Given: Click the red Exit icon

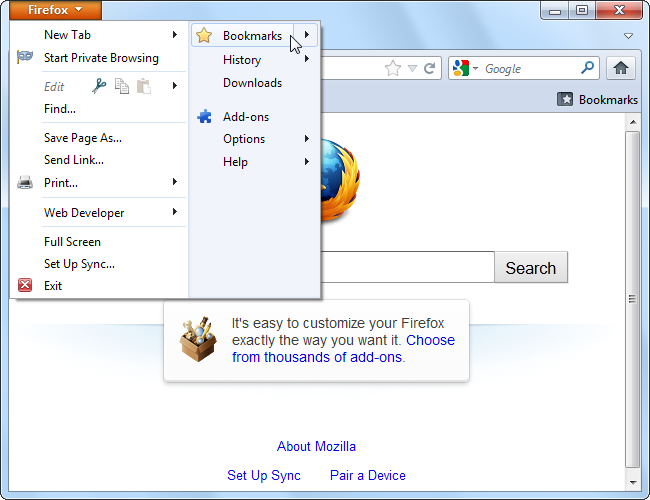Looking at the screenshot, I should click(x=25, y=285).
